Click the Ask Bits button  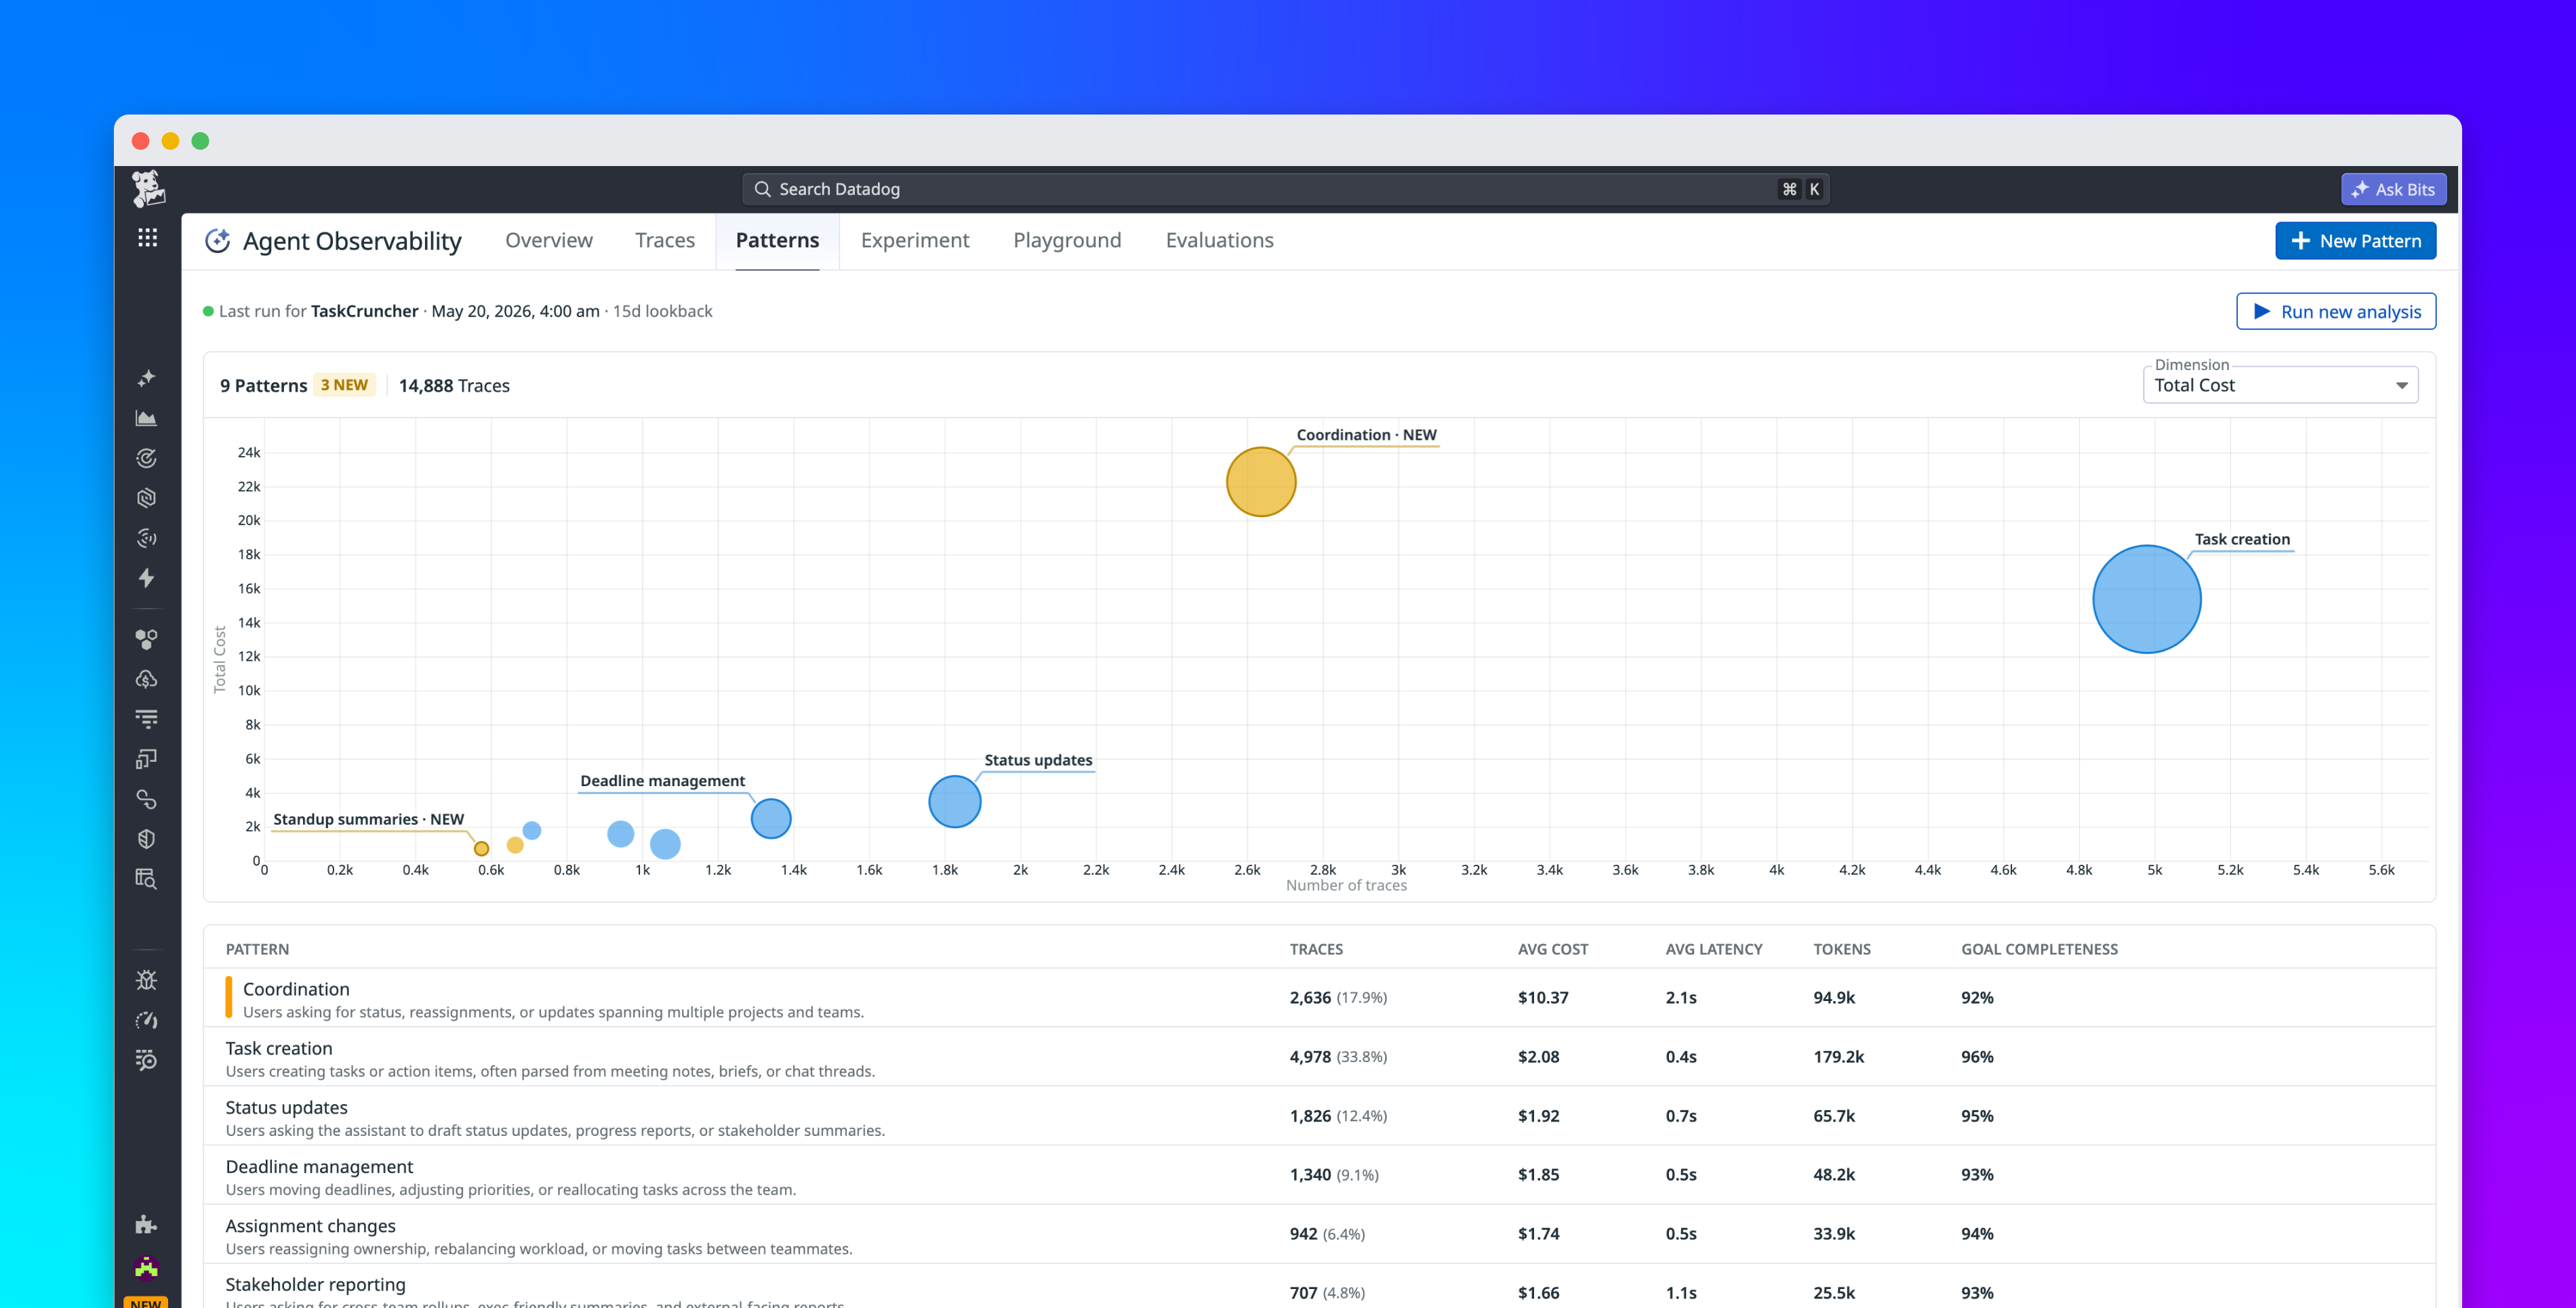coord(2393,189)
